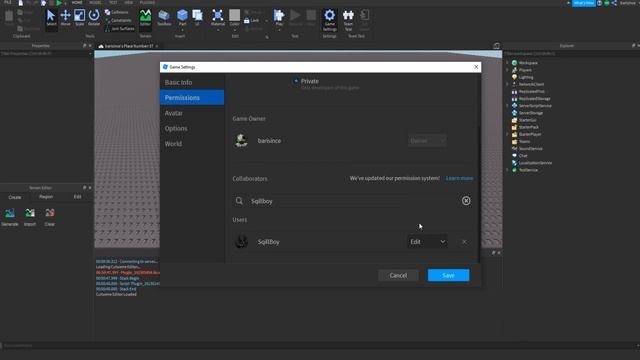640x360 pixels.
Task: Pick a color from the Color swatch
Action: 234,16
